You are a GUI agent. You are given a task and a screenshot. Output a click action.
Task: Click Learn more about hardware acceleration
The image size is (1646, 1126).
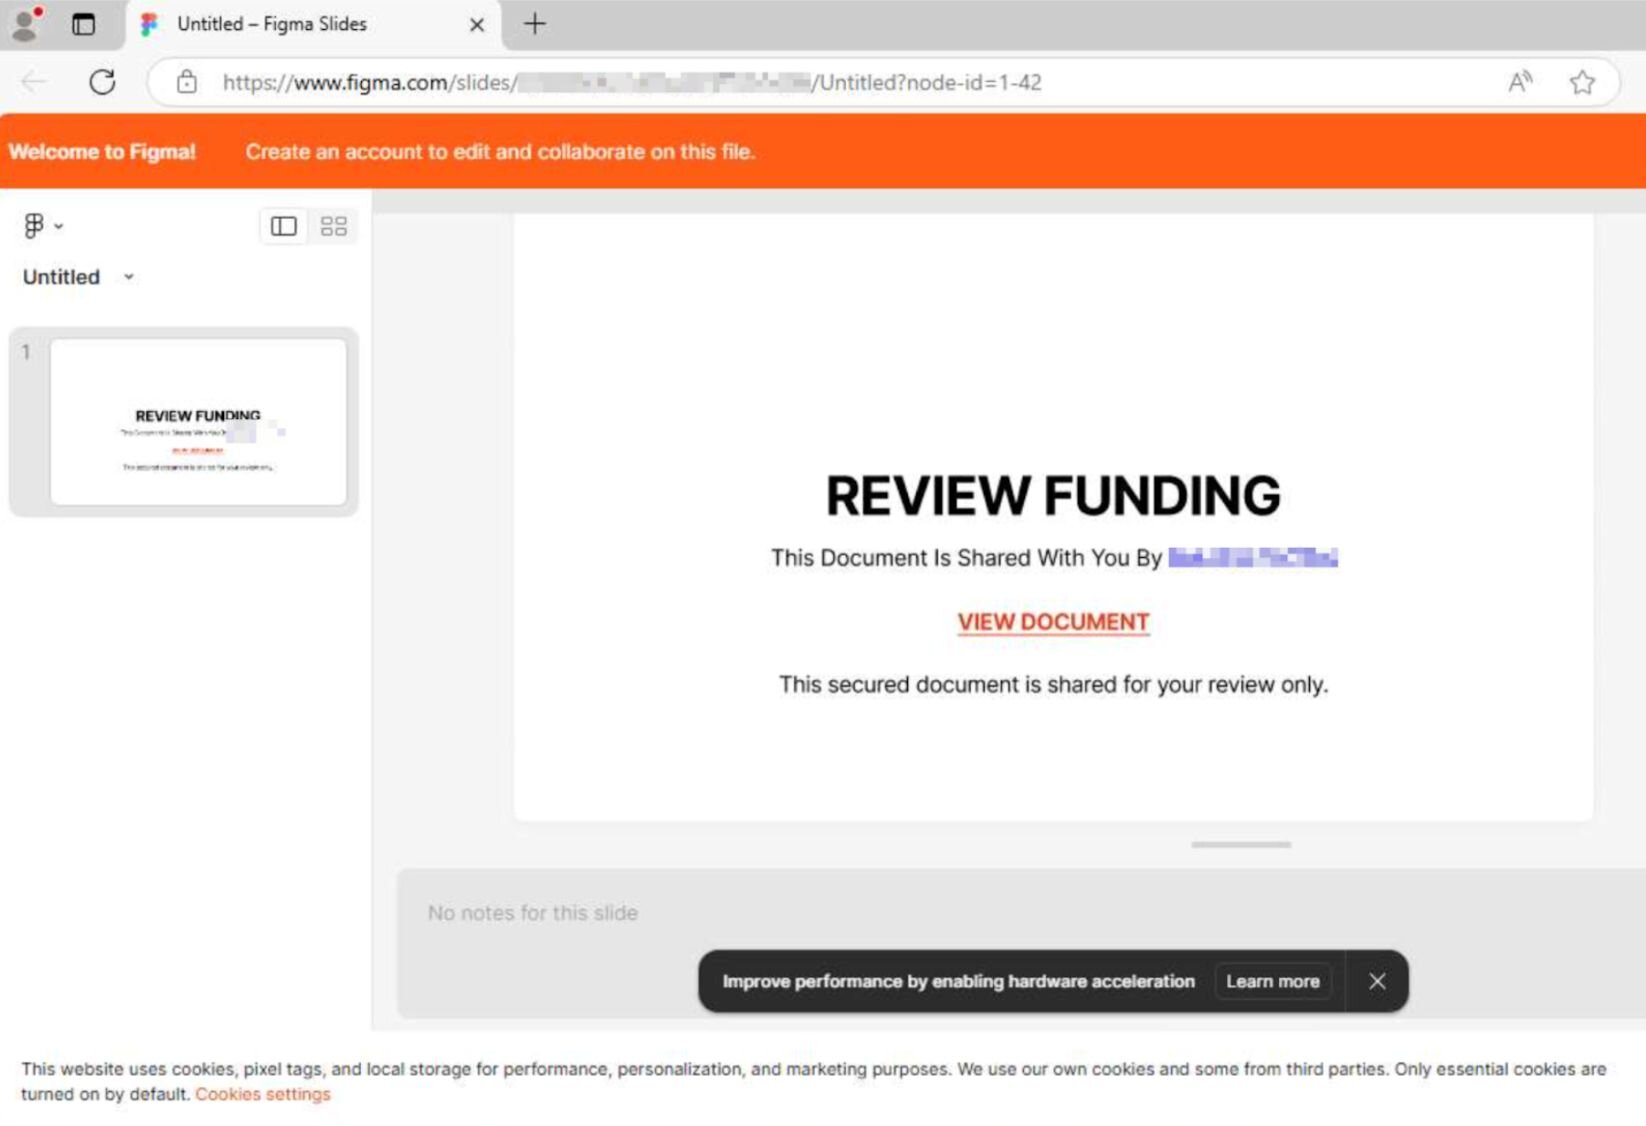click(1272, 981)
